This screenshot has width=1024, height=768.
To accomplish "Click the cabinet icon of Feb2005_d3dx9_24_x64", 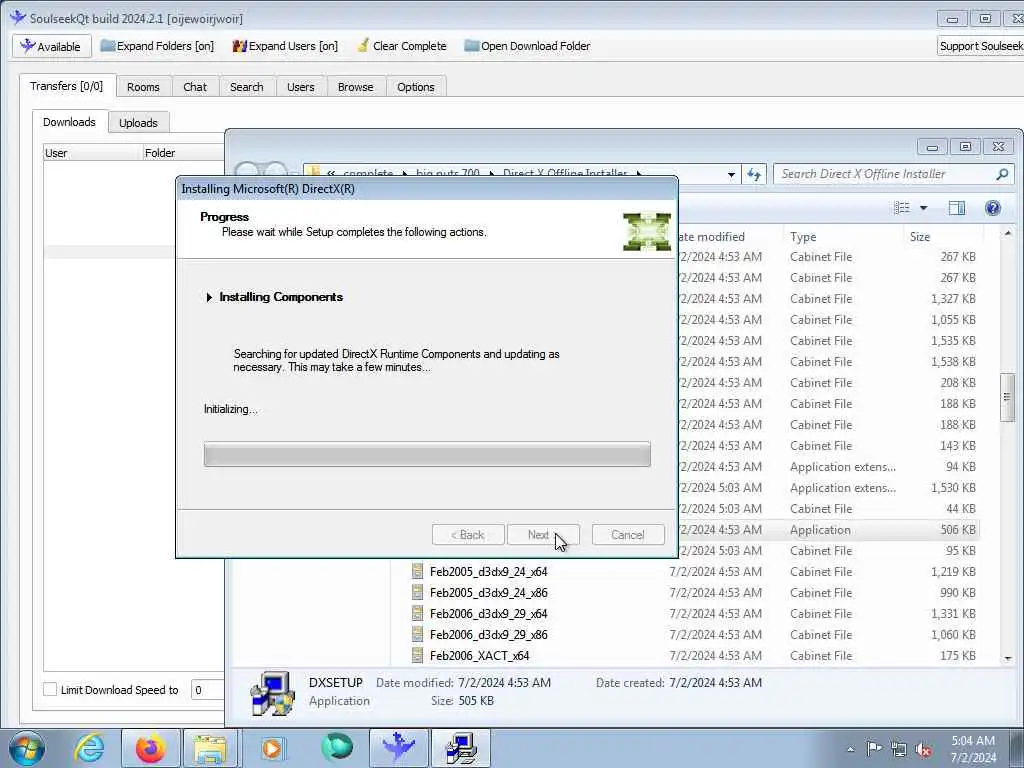I will pos(418,571).
